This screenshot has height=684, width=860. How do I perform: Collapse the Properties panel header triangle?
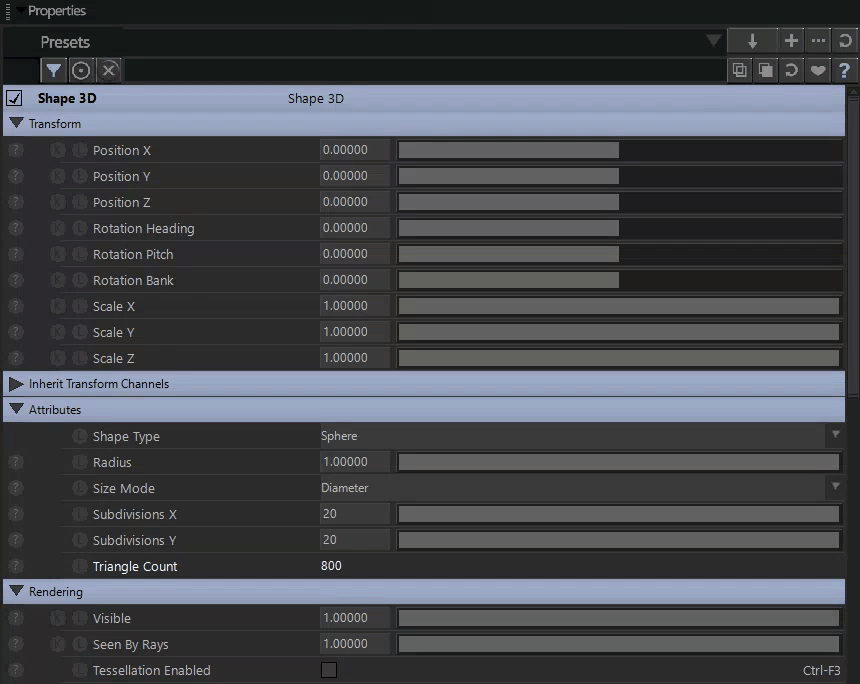pyautogui.click(x=20, y=10)
